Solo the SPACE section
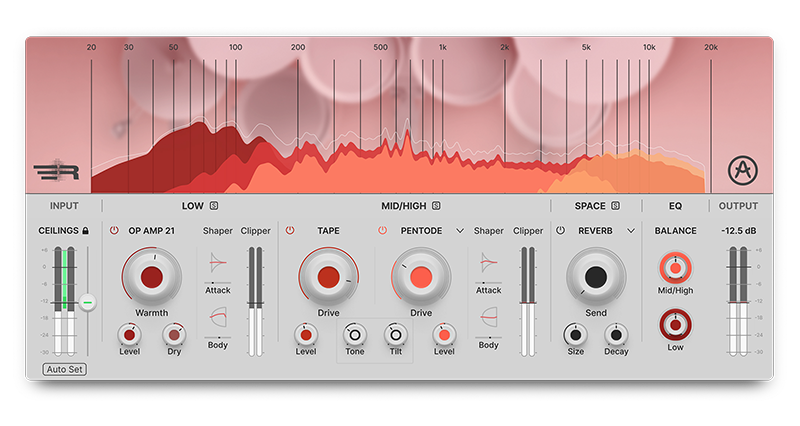 point(615,207)
